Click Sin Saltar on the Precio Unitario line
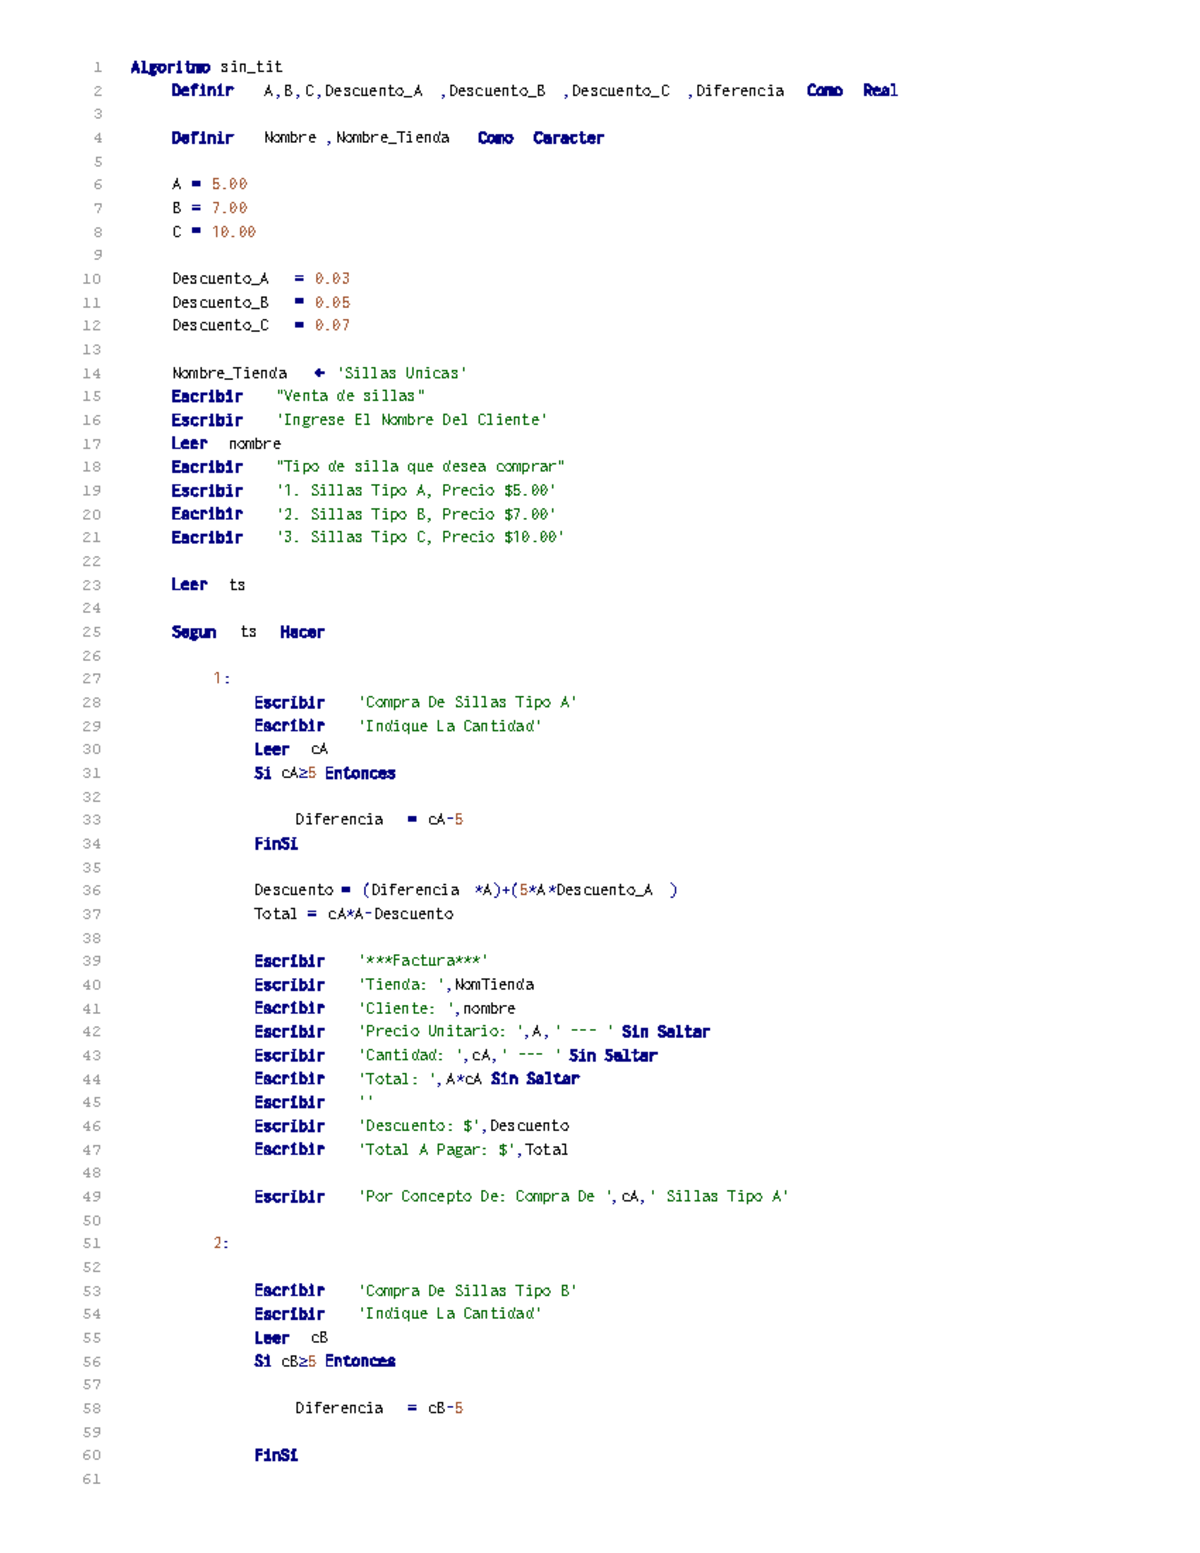This screenshot has width=1200, height=1553. [665, 1031]
